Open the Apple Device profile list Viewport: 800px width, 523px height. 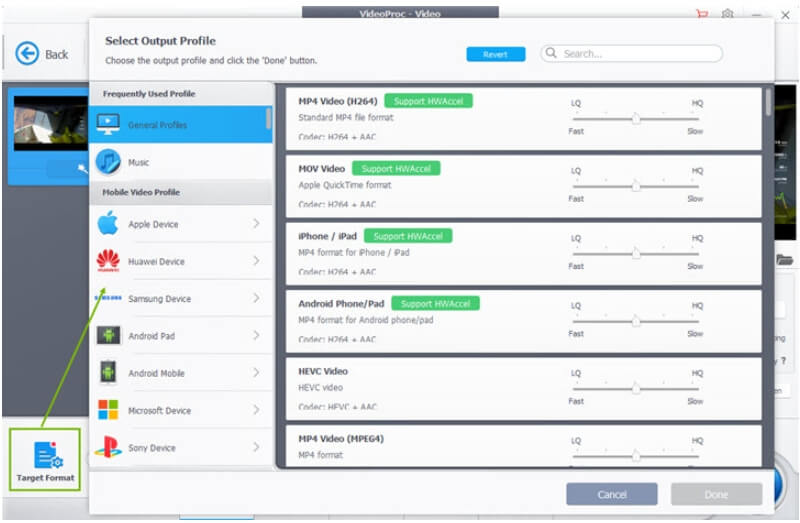pos(181,223)
